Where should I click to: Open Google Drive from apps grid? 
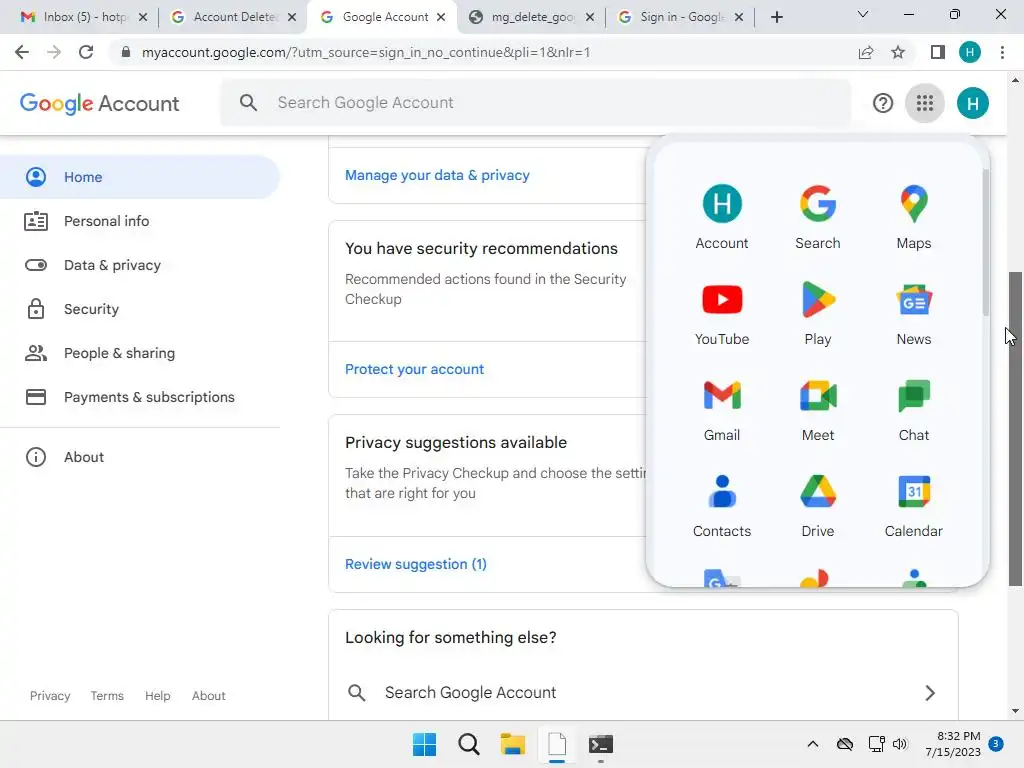click(818, 505)
